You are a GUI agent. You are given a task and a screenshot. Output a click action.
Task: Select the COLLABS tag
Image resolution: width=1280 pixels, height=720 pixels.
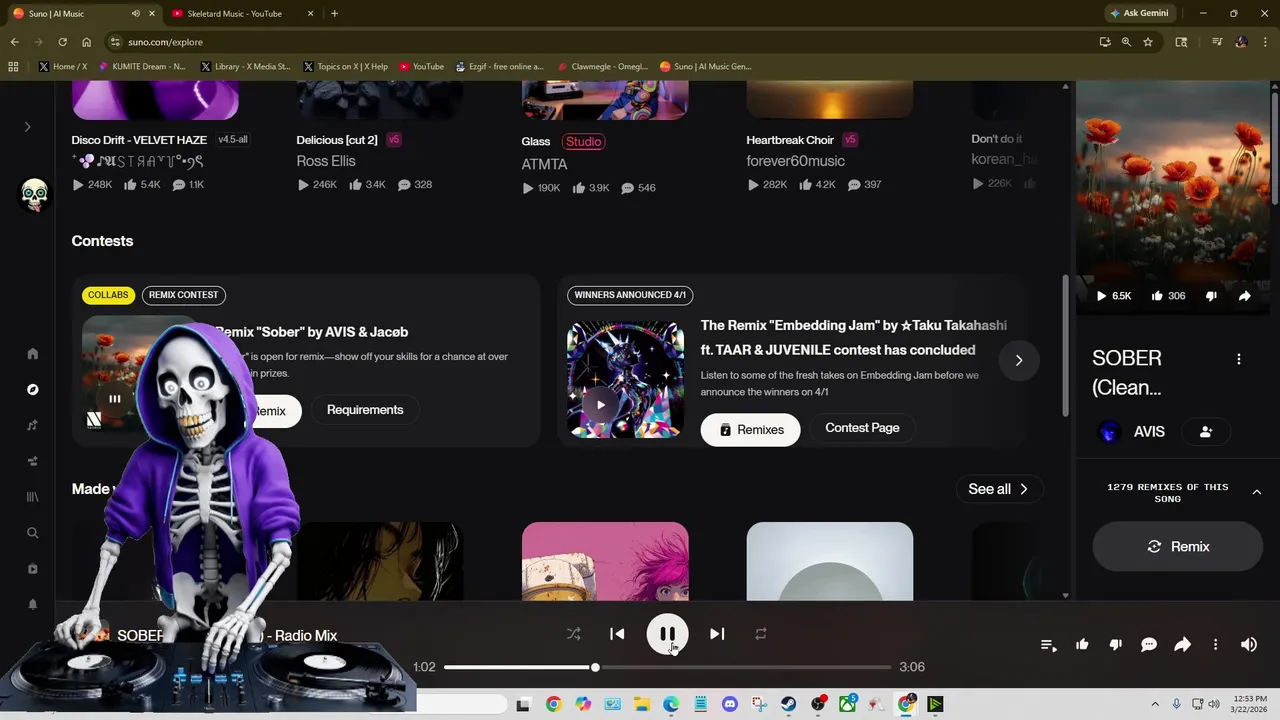[108, 295]
